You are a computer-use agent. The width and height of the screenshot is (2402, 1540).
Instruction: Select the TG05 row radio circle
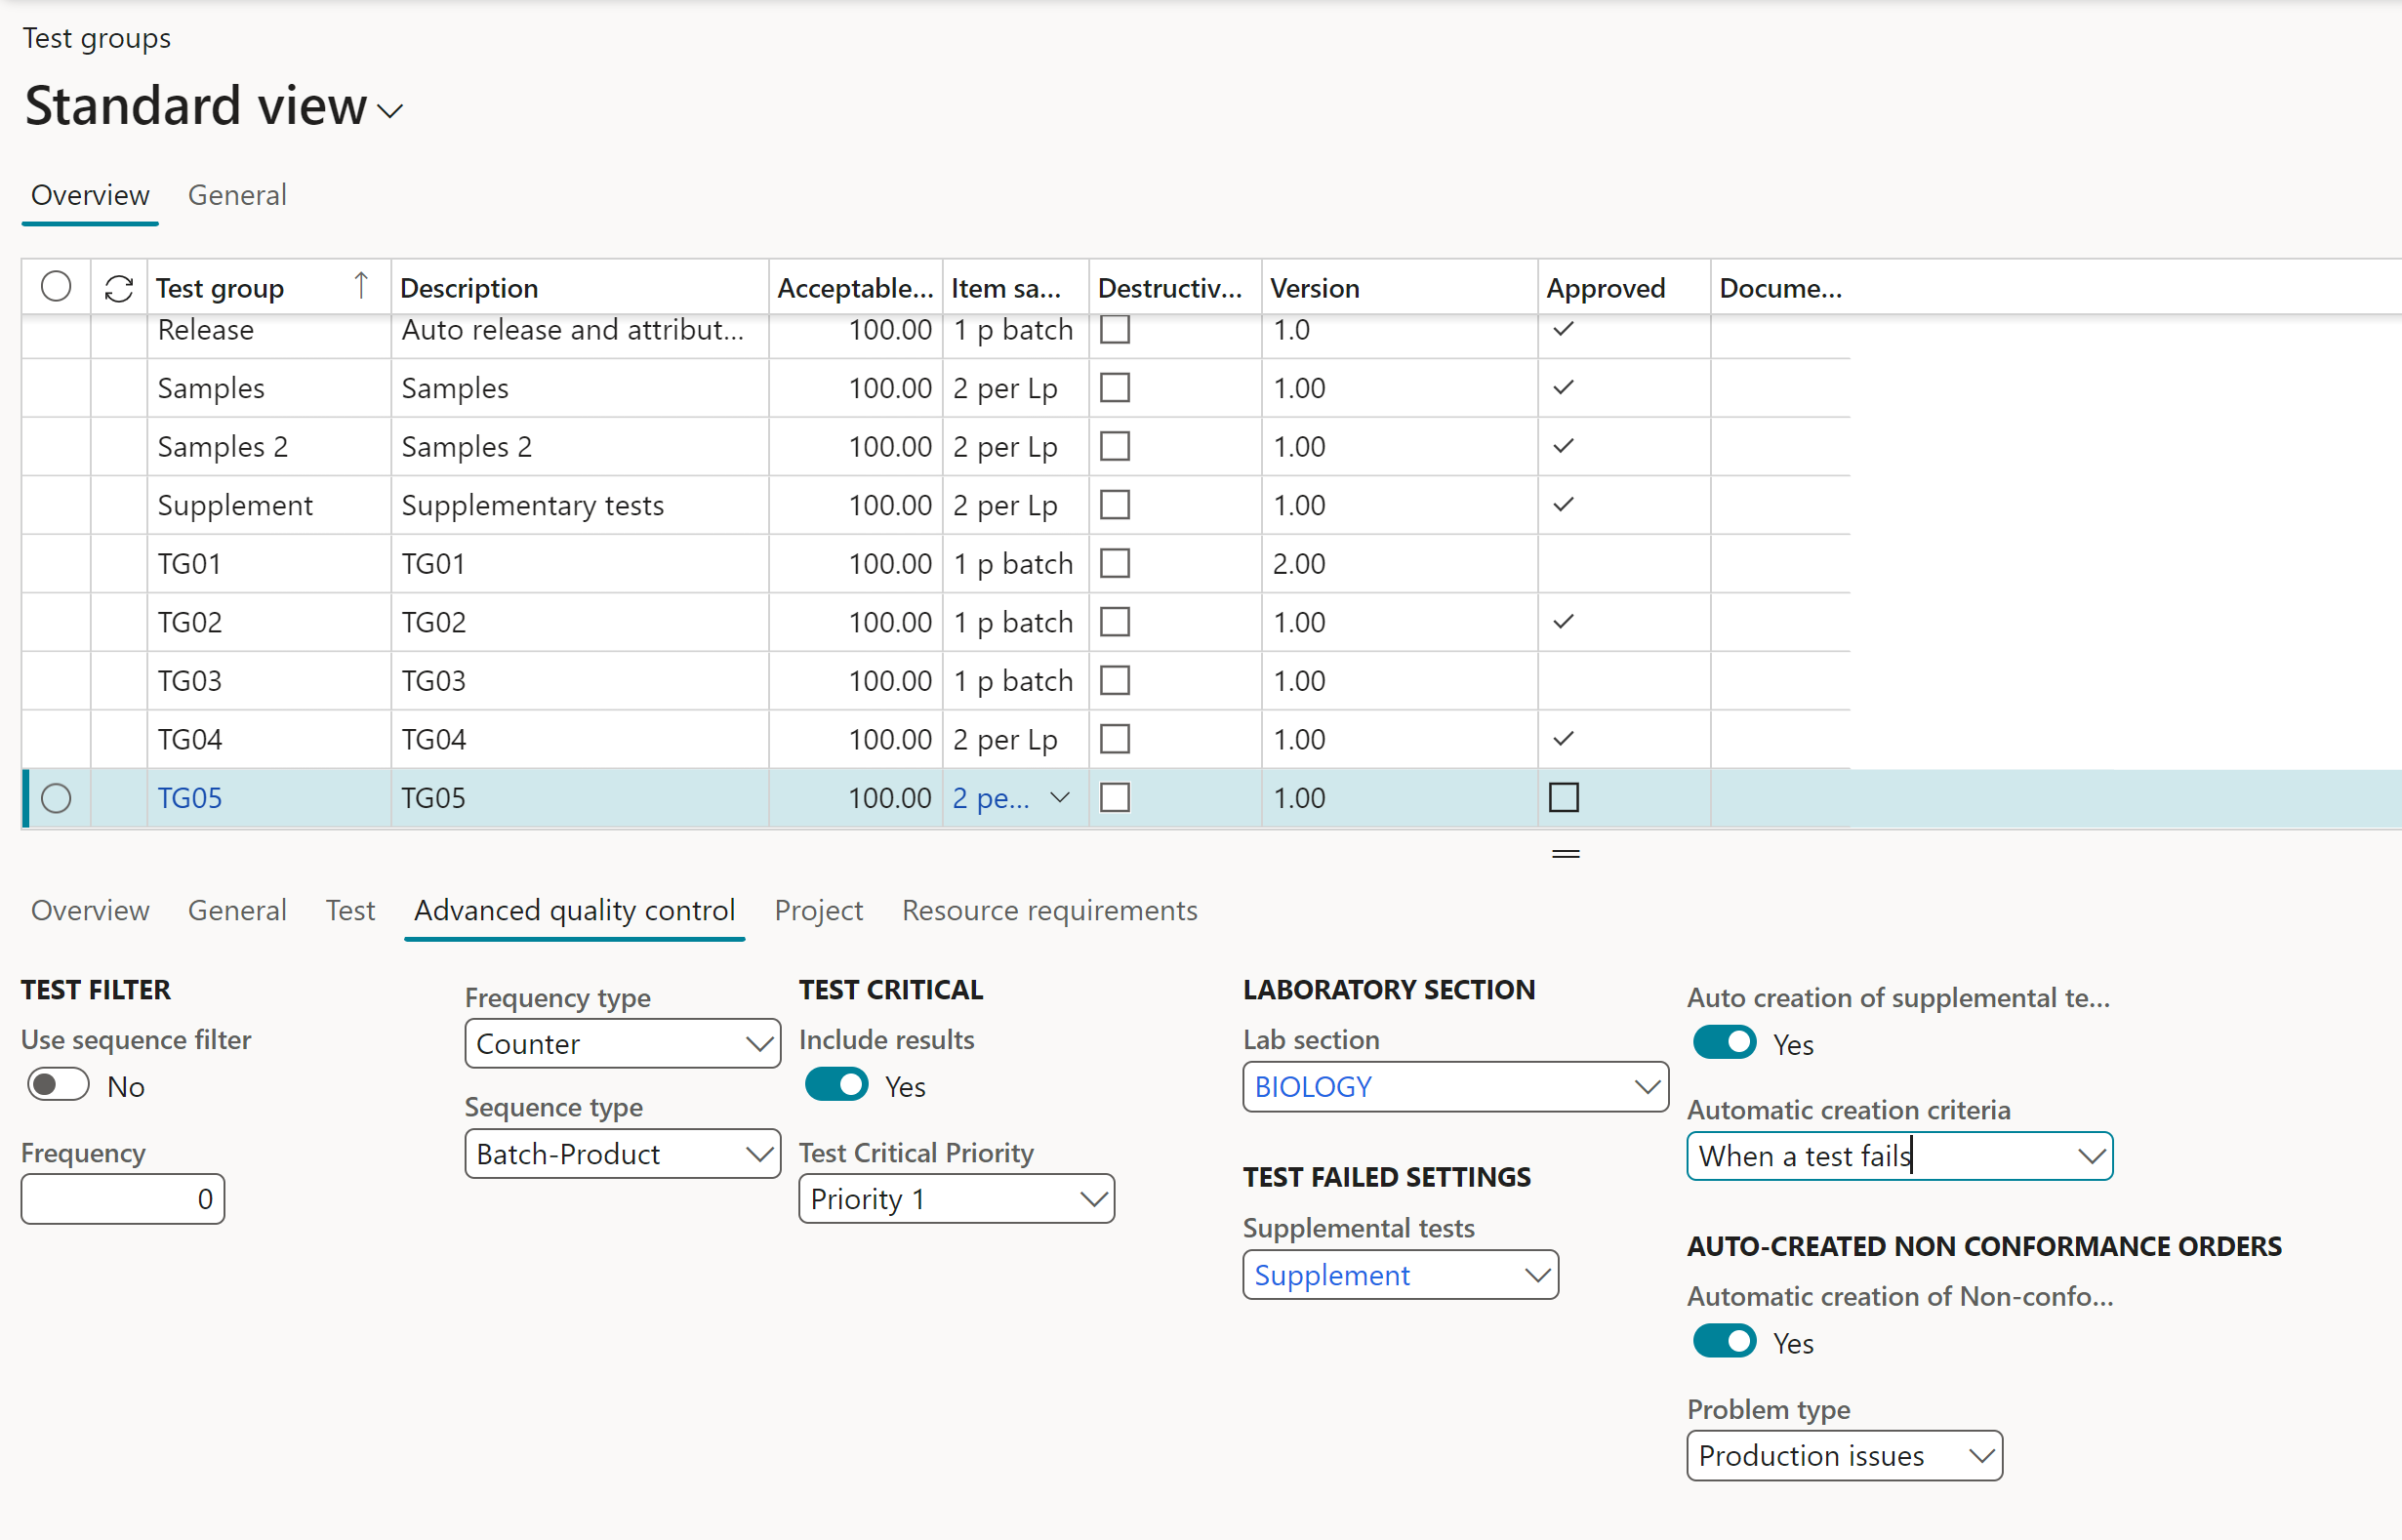coord(56,798)
